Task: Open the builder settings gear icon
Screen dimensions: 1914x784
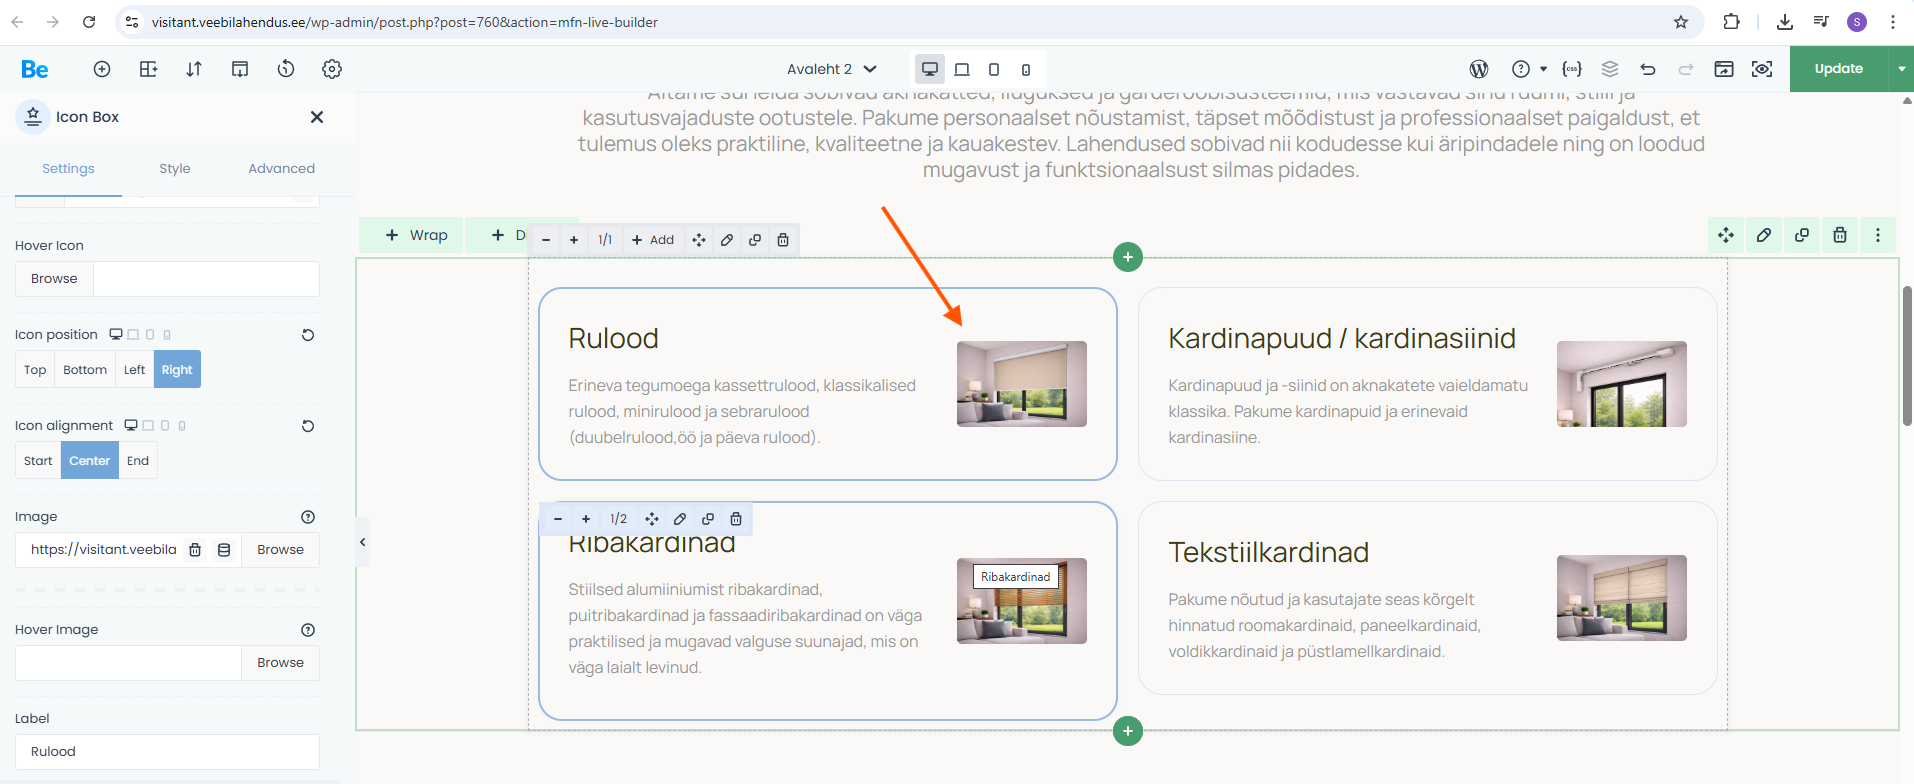Action: (x=332, y=69)
